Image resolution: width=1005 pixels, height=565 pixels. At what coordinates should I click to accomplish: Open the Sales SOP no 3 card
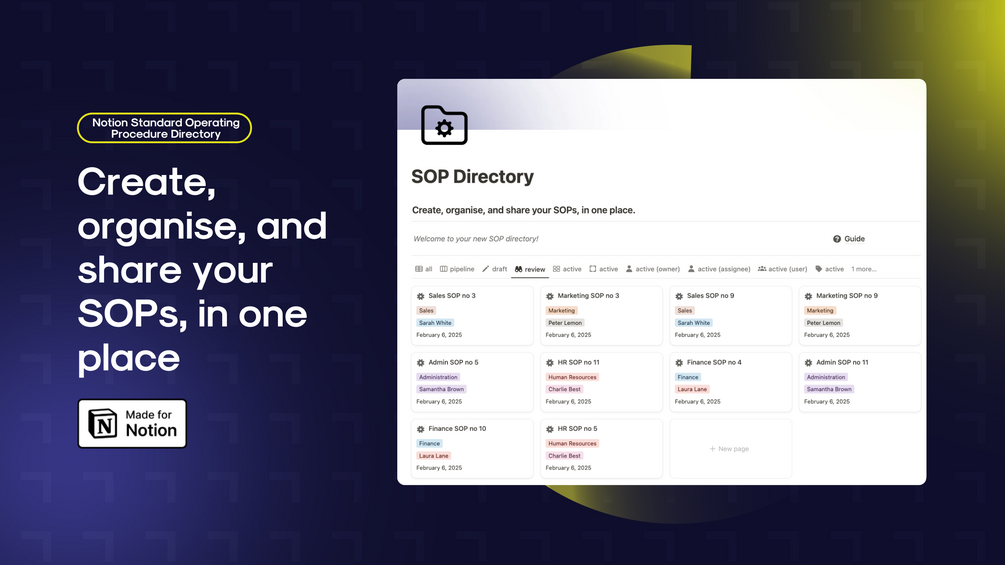(472, 315)
